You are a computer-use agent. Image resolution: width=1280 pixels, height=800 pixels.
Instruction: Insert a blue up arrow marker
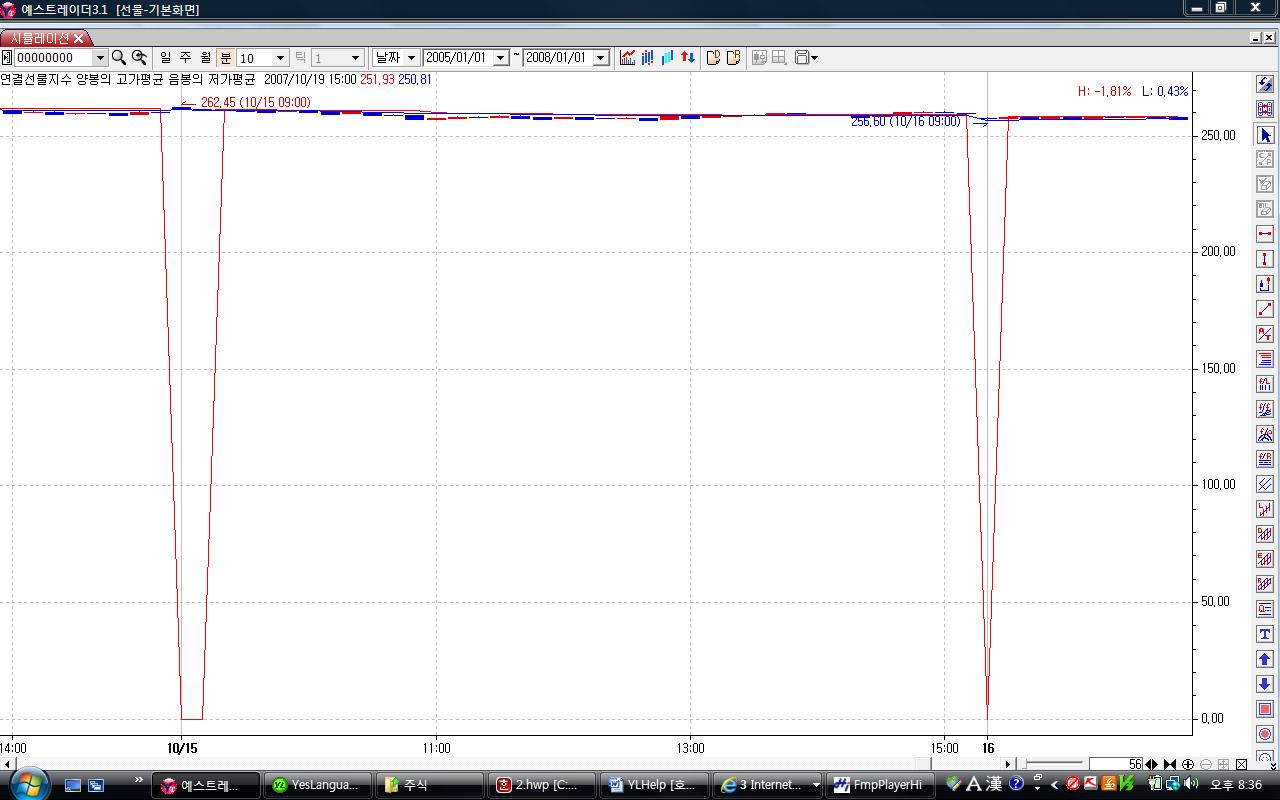pos(1265,659)
